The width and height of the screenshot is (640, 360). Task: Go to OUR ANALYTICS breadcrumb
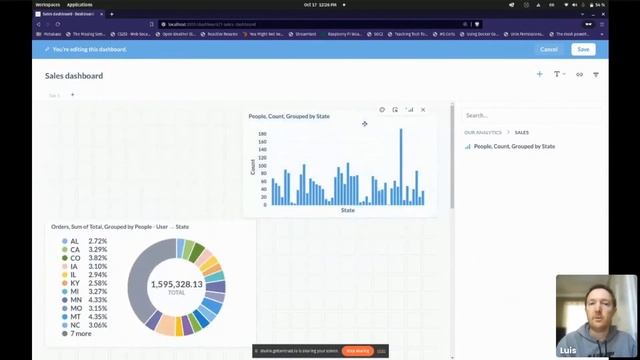482,133
